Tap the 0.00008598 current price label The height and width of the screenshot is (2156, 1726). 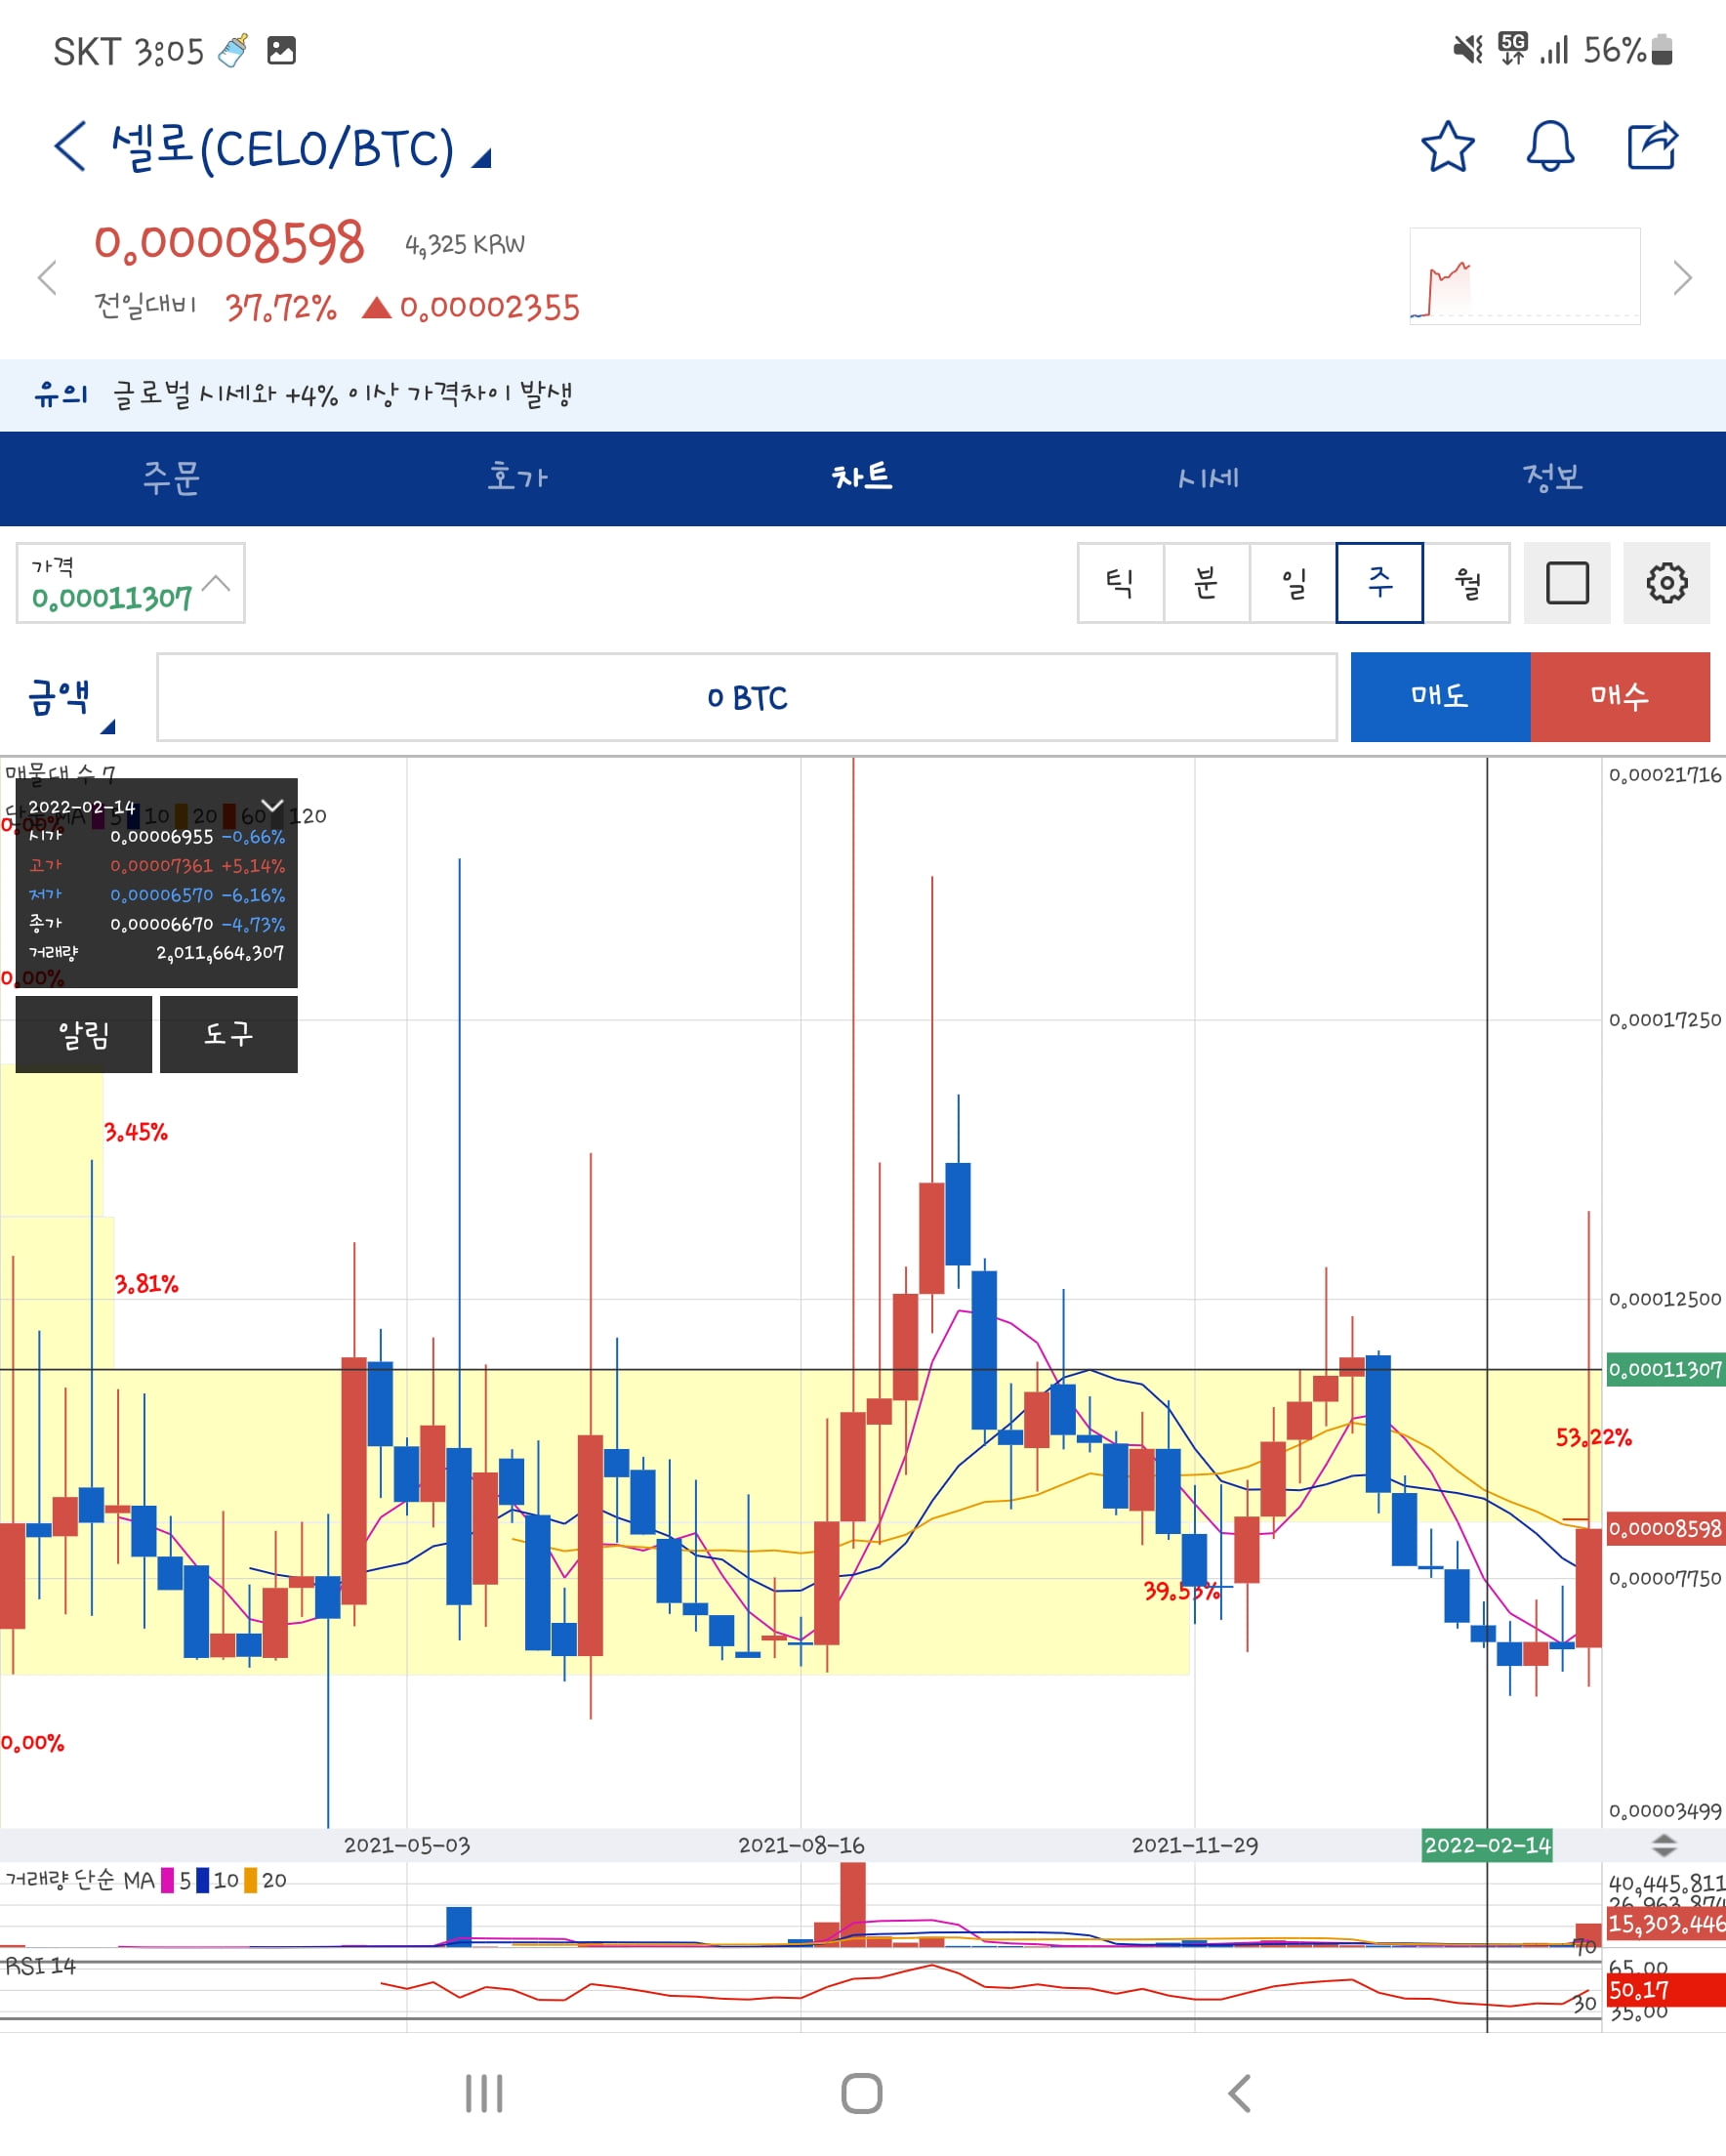[1665, 1528]
